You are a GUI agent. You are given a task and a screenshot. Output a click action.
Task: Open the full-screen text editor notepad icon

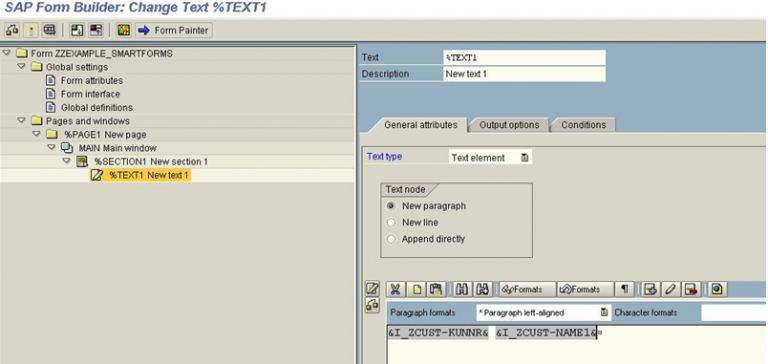372,289
